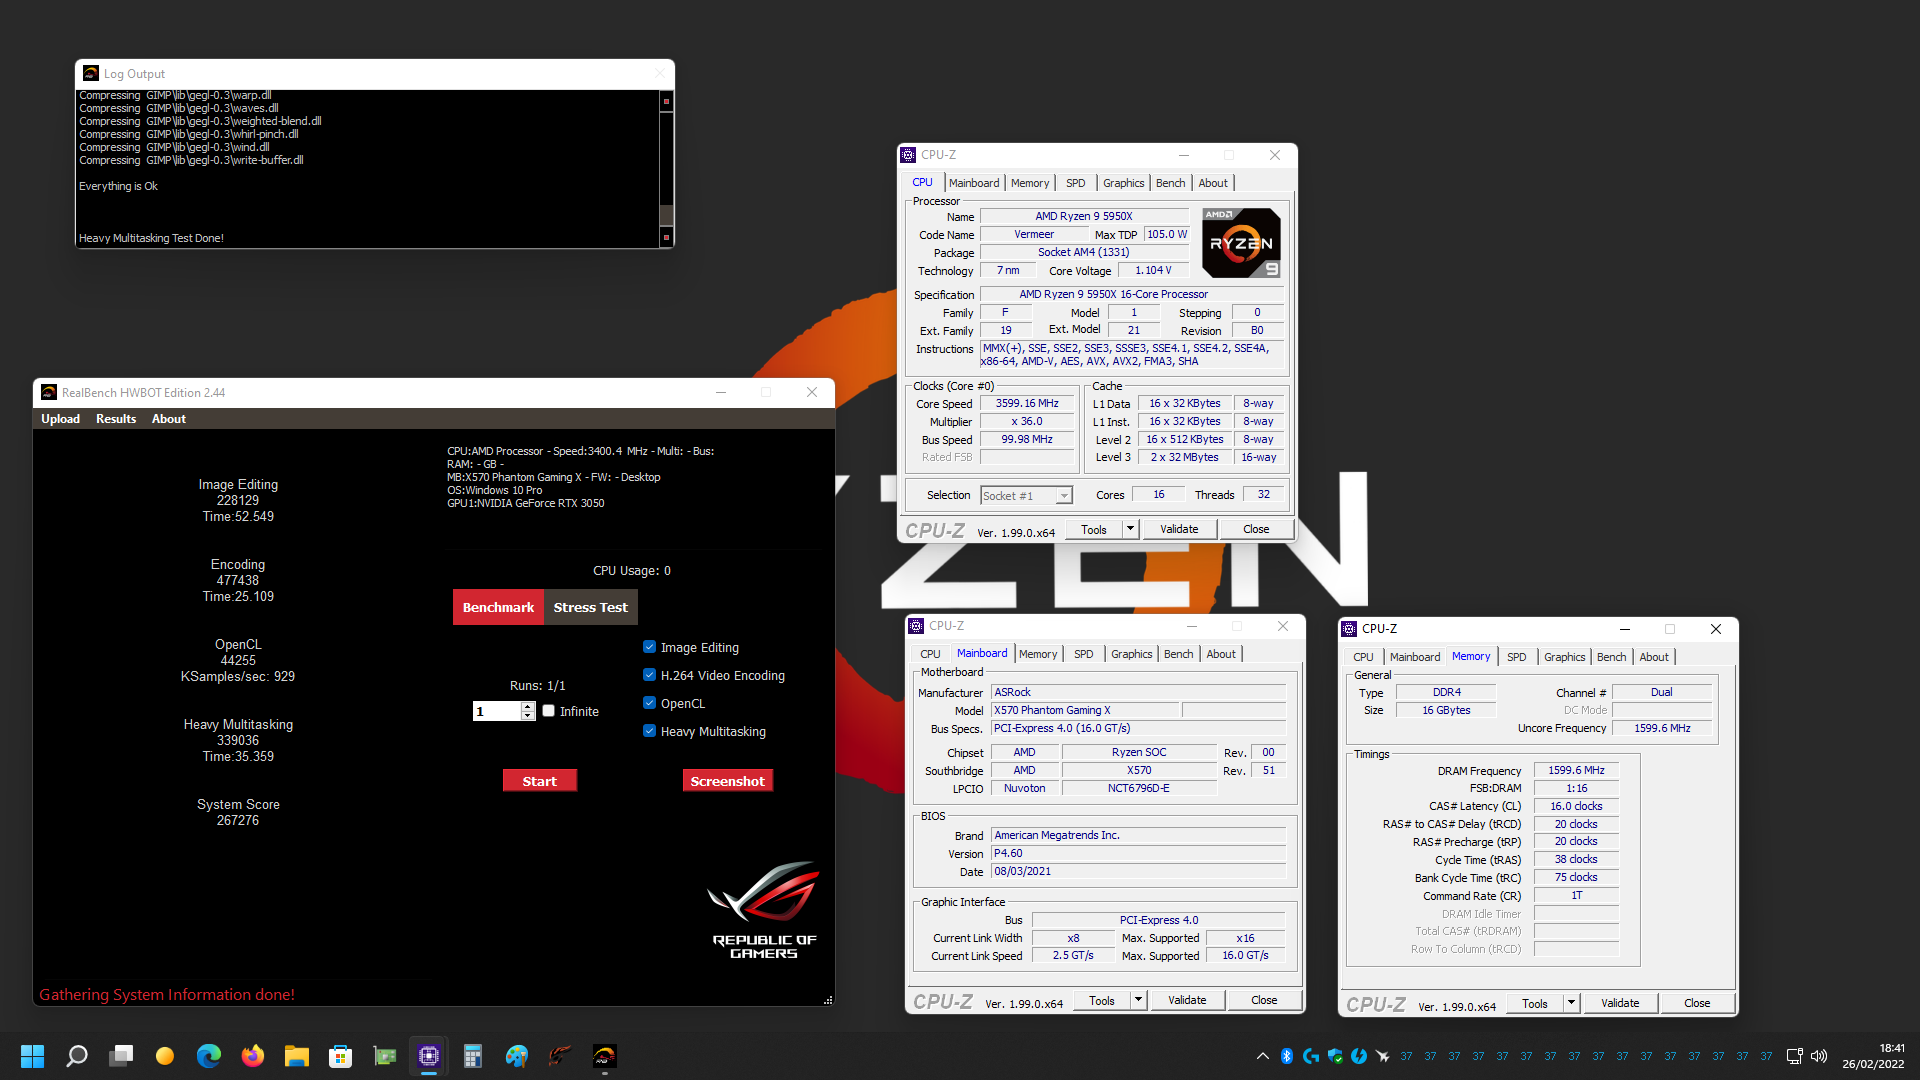
Task: Increase Runs value with the up stepper
Action: 528,706
